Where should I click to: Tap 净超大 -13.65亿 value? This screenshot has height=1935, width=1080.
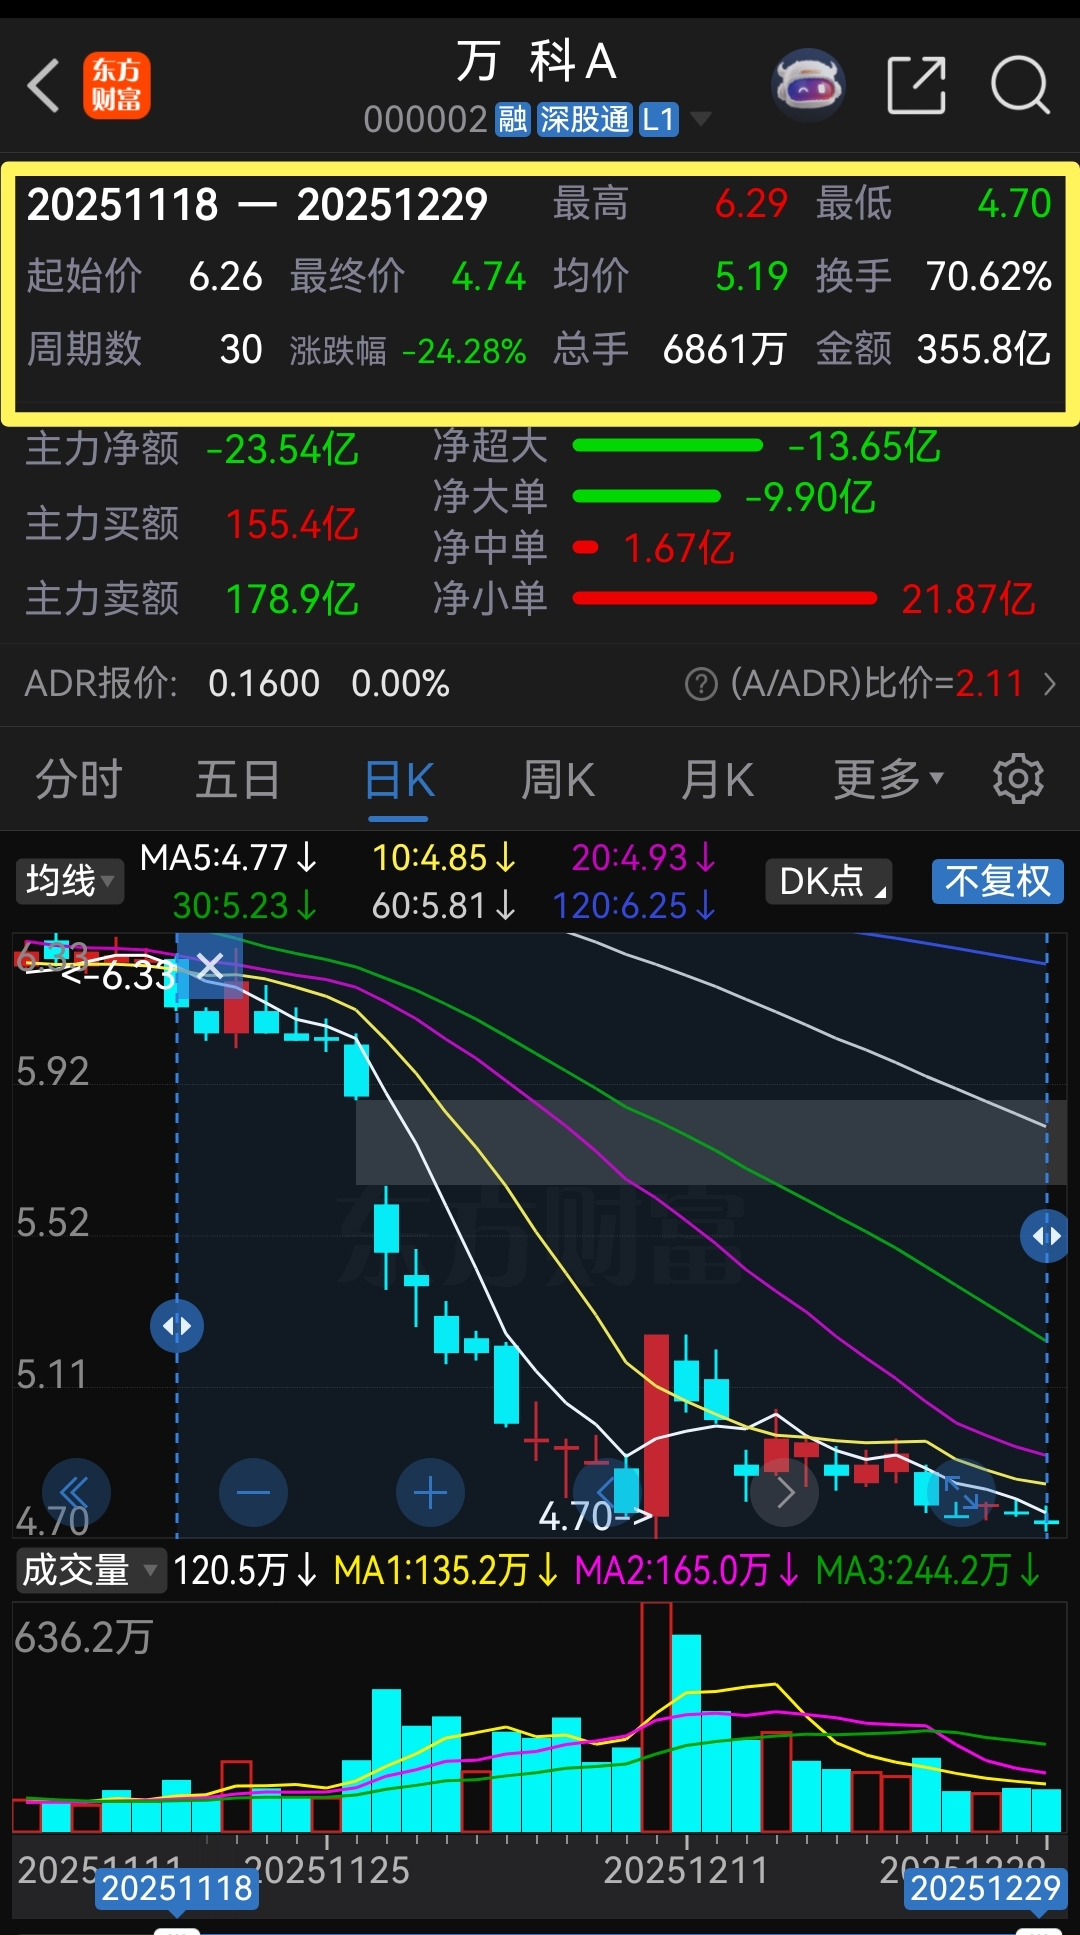click(x=864, y=446)
